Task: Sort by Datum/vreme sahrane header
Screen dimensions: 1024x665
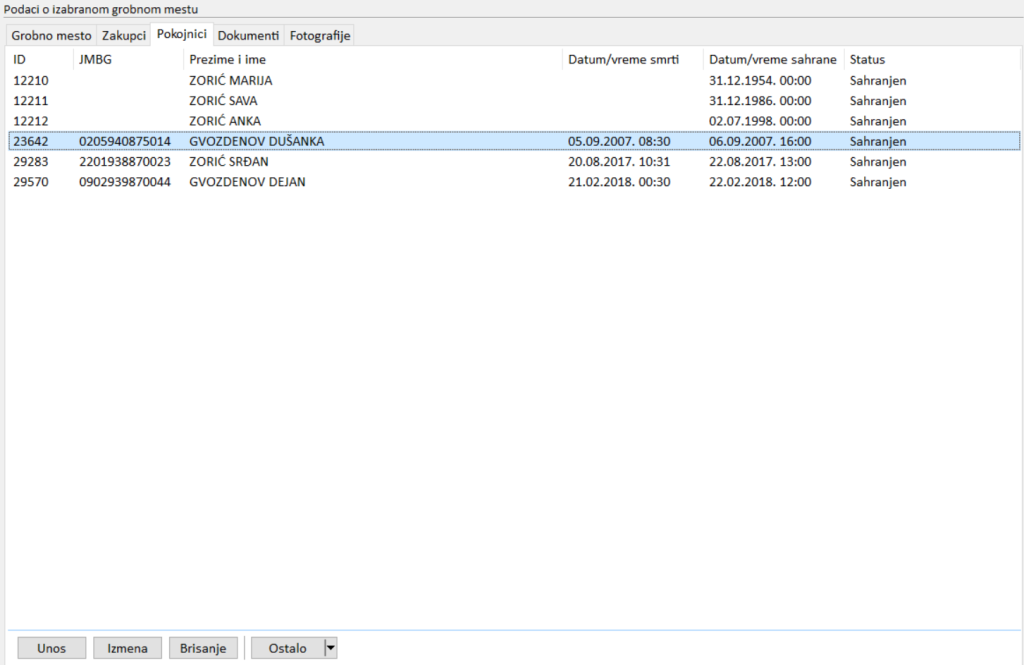Action: [772, 60]
